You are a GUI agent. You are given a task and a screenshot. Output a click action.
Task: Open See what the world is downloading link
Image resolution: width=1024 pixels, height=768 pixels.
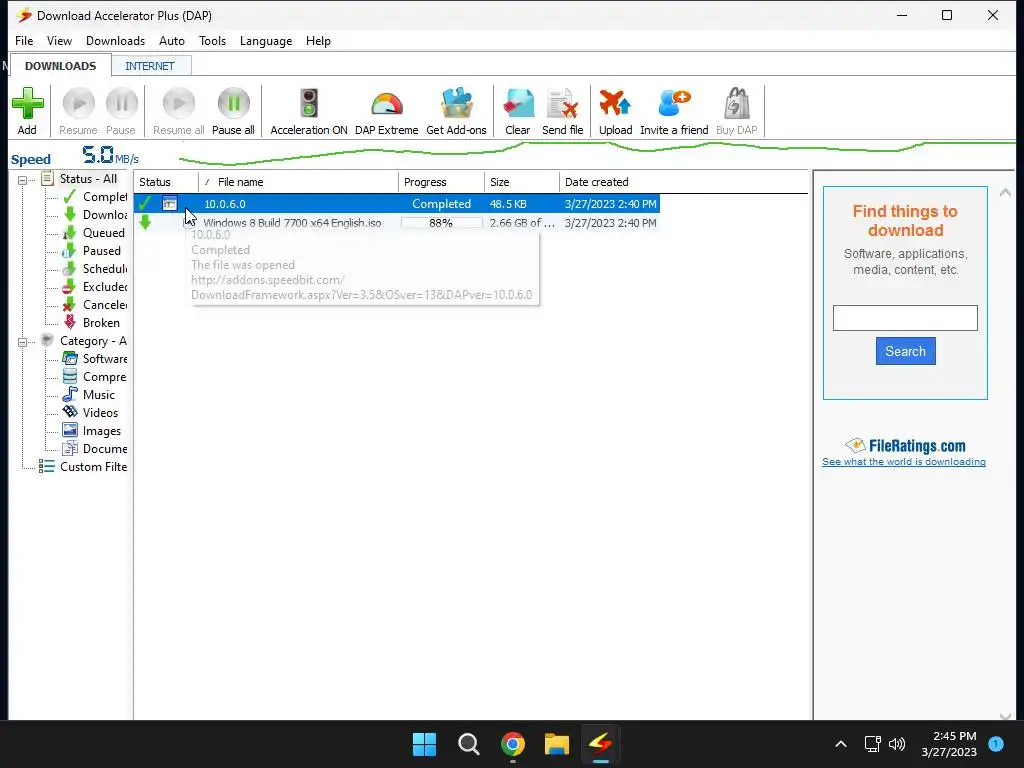[x=904, y=462]
